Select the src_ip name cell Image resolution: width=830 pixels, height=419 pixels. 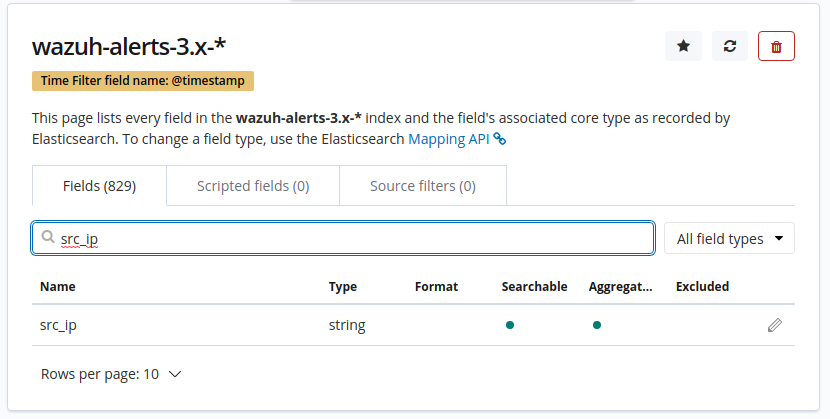click(58, 325)
